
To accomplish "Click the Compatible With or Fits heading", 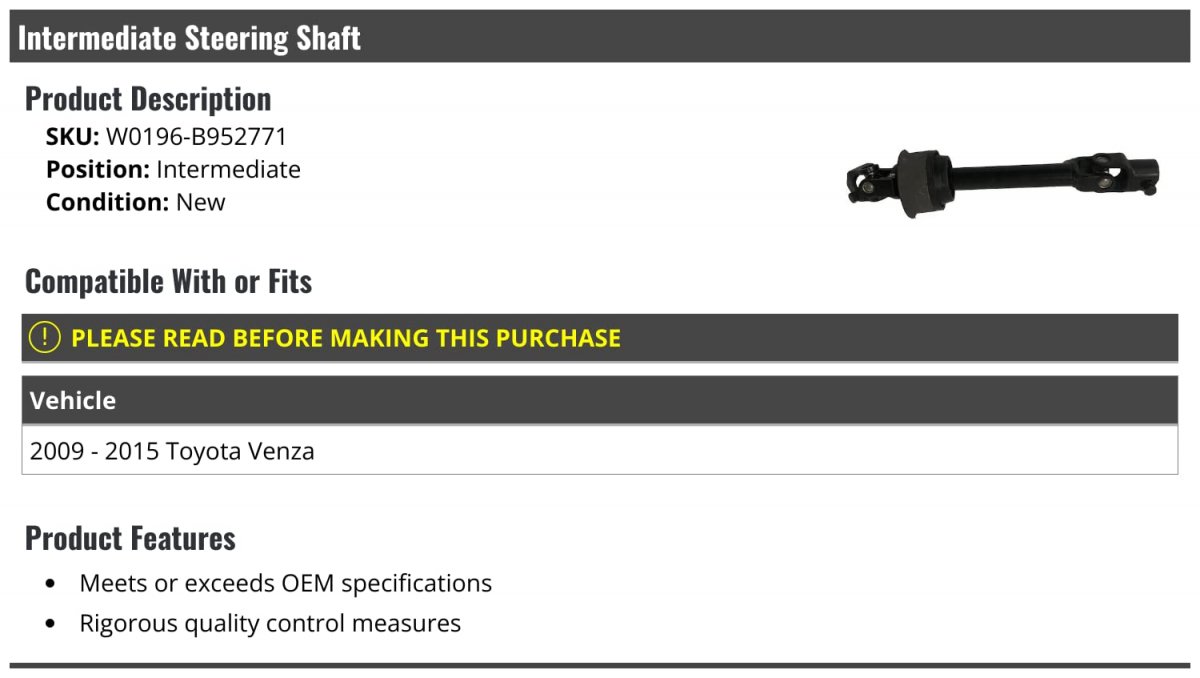I will point(169,281).
